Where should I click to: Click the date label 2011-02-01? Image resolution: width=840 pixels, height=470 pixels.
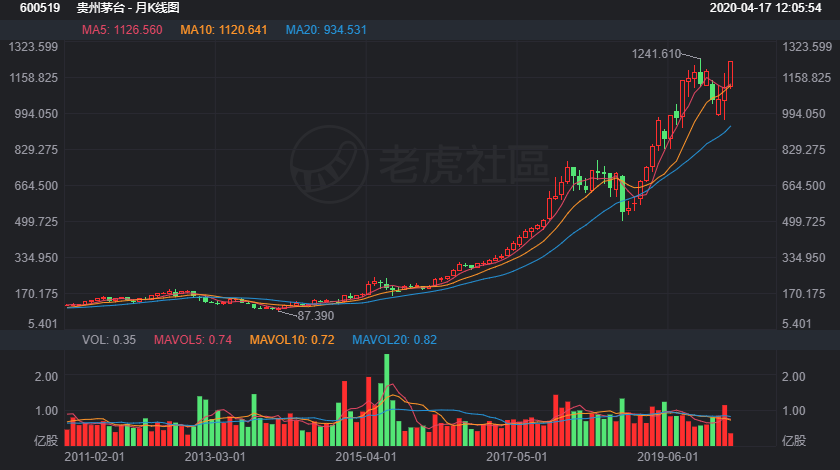point(94,457)
